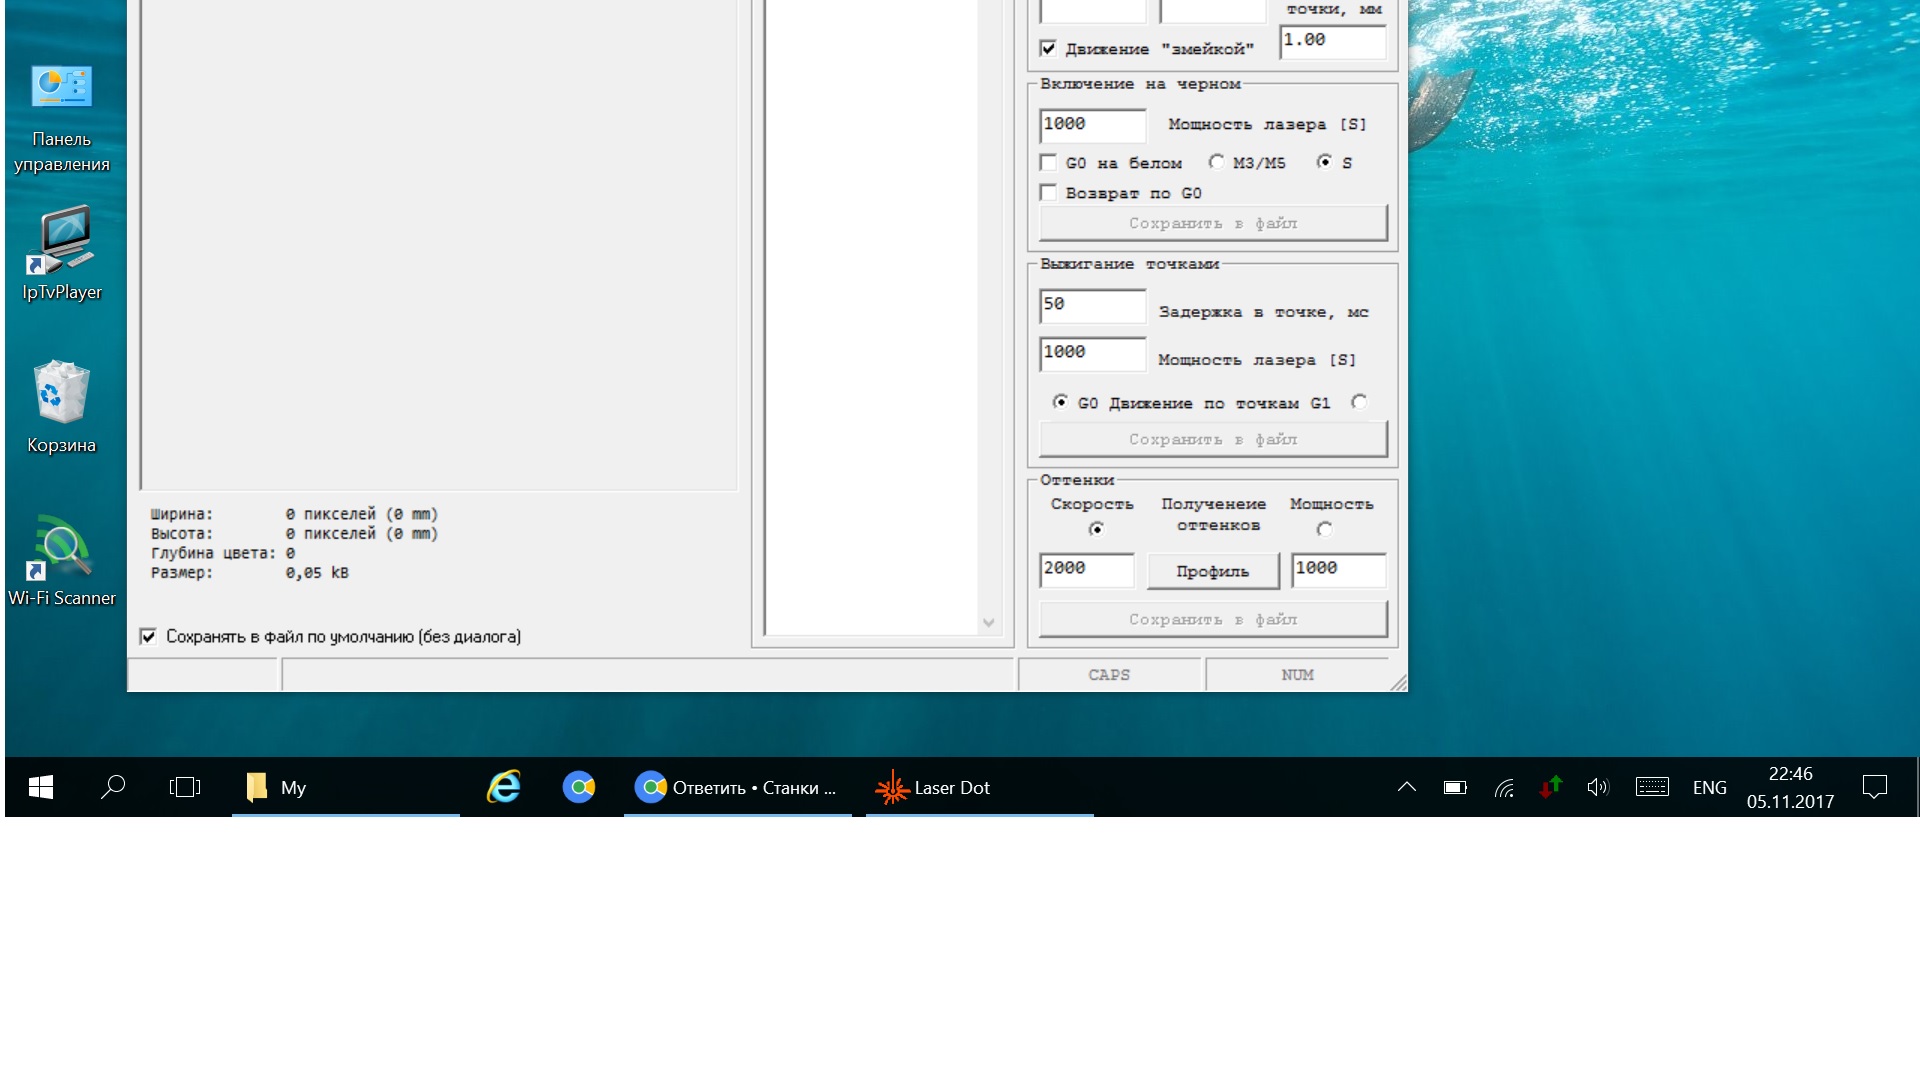This screenshot has width=1920, height=1080.
Task: Uncheck Движение "змейкой" checkbox
Action: 1048,49
